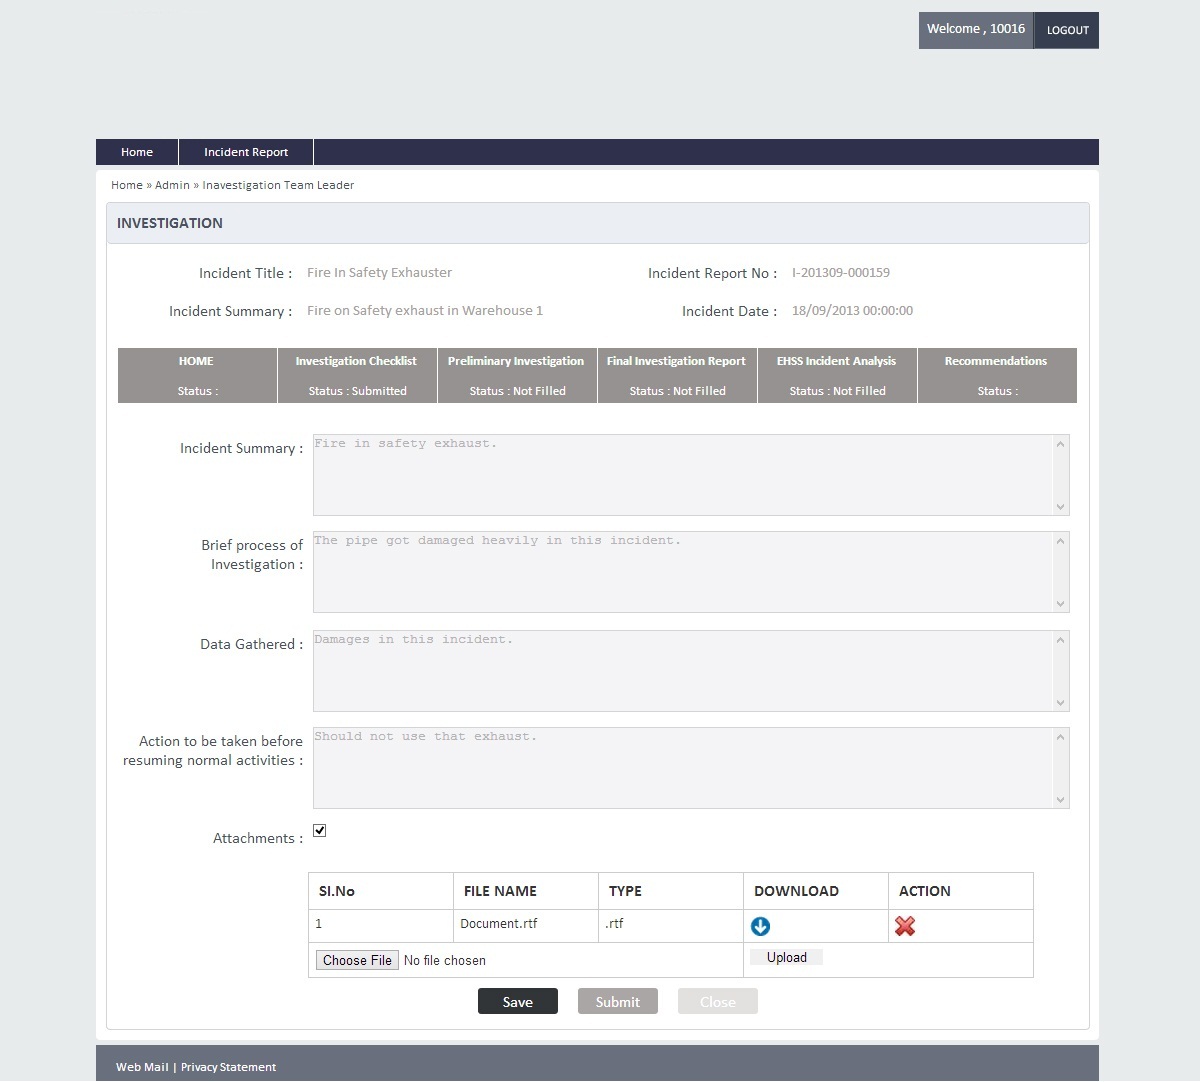Click inside the Incident Summary text area
The image size is (1200, 1082).
pos(691,475)
